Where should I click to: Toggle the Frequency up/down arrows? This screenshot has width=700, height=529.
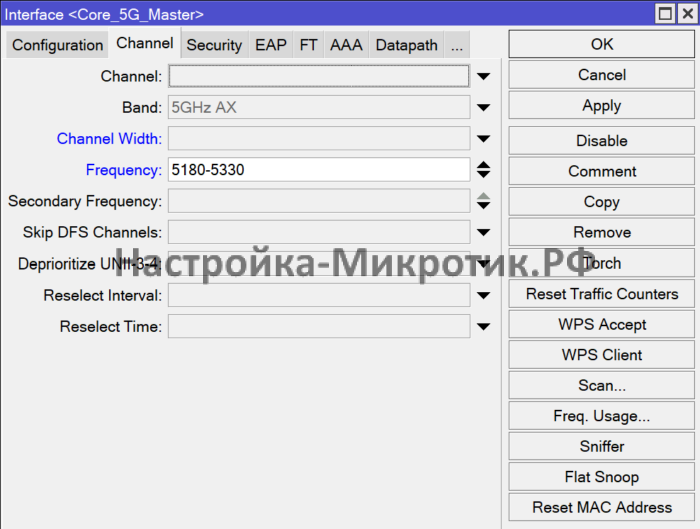(483, 170)
